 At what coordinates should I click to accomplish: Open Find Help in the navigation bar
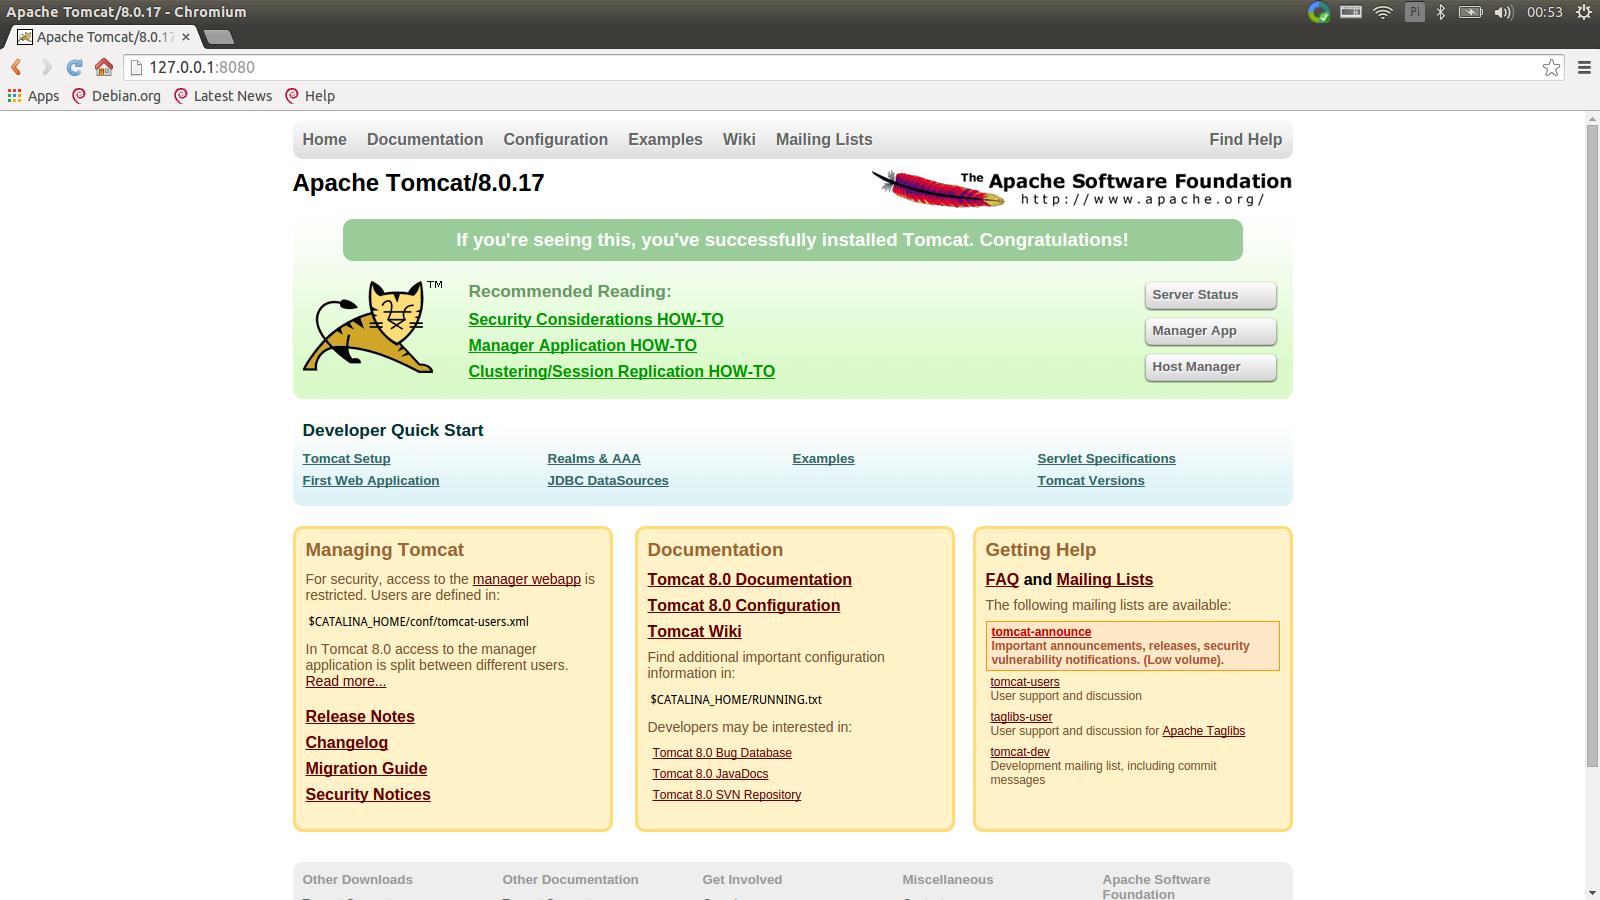pyautogui.click(x=1245, y=140)
